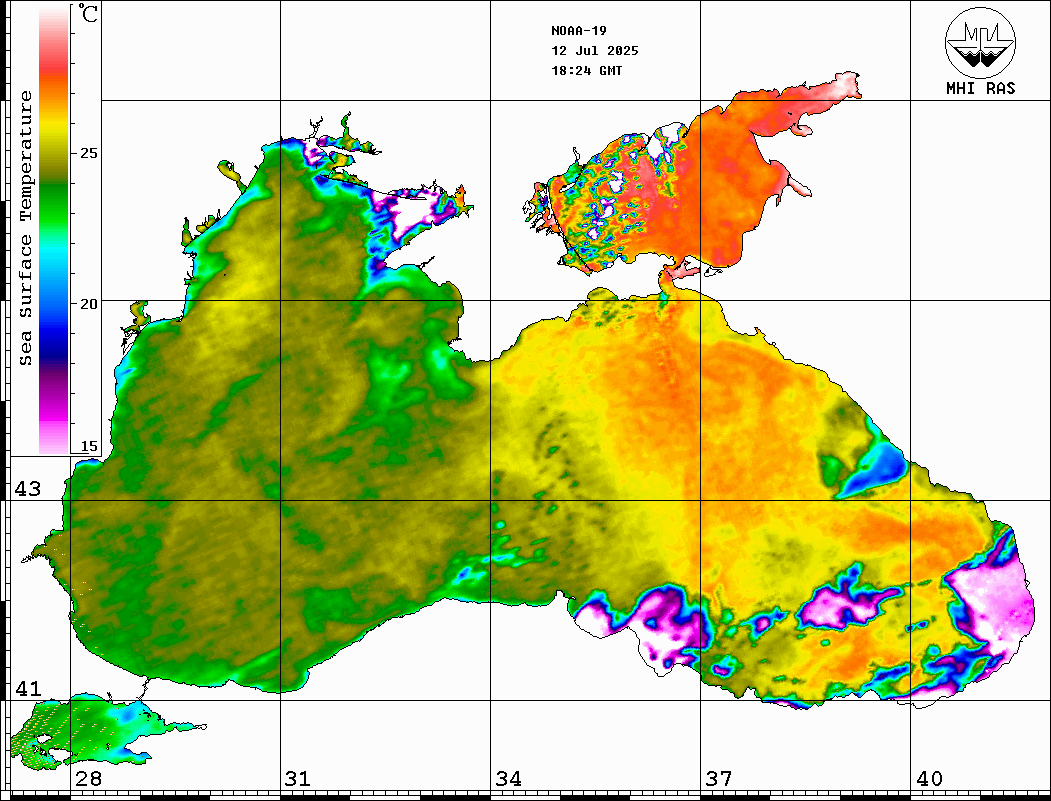The image size is (1051, 801).
Task: Click latitude label 41
Action: coord(28,689)
